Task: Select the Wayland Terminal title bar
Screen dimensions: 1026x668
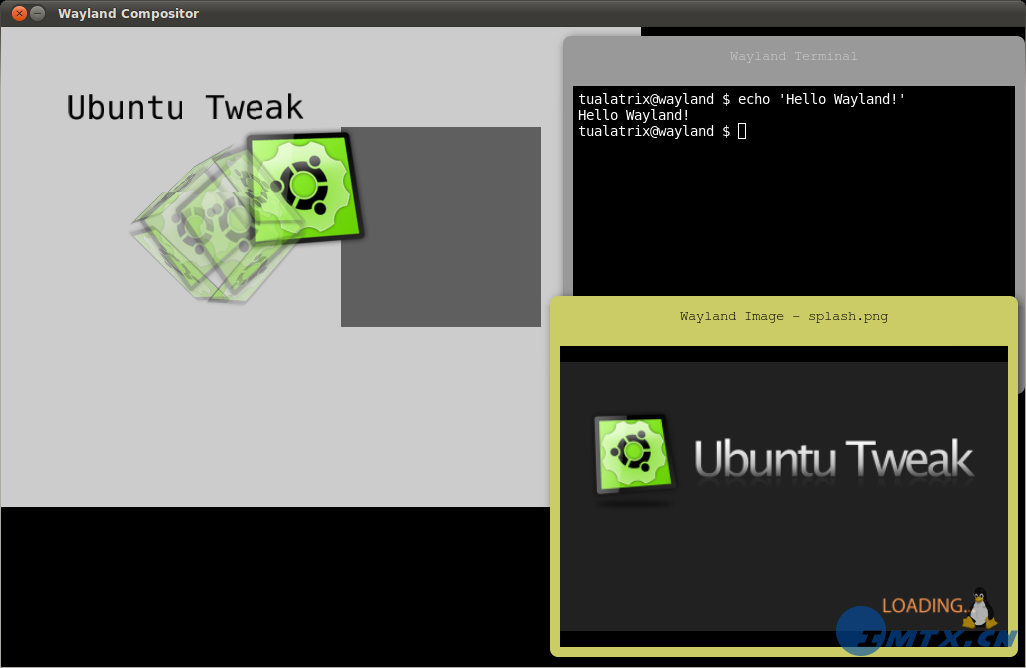Action: pyautogui.click(x=794, y=57)
